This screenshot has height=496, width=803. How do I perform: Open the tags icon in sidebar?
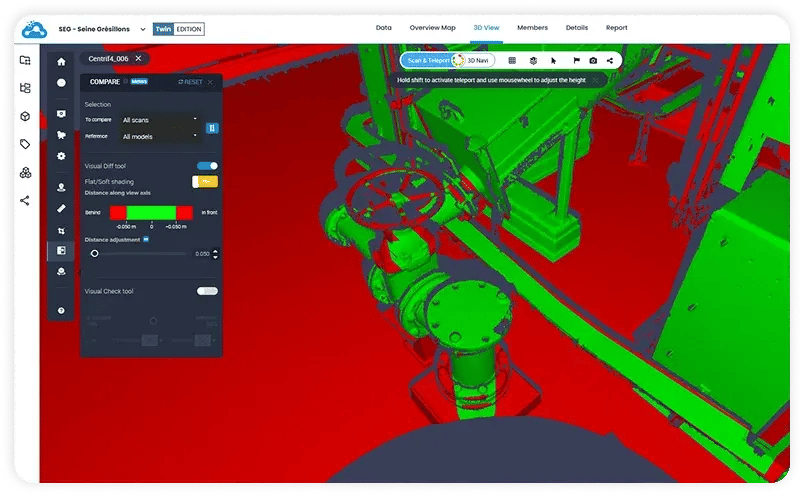pos(25,144)
